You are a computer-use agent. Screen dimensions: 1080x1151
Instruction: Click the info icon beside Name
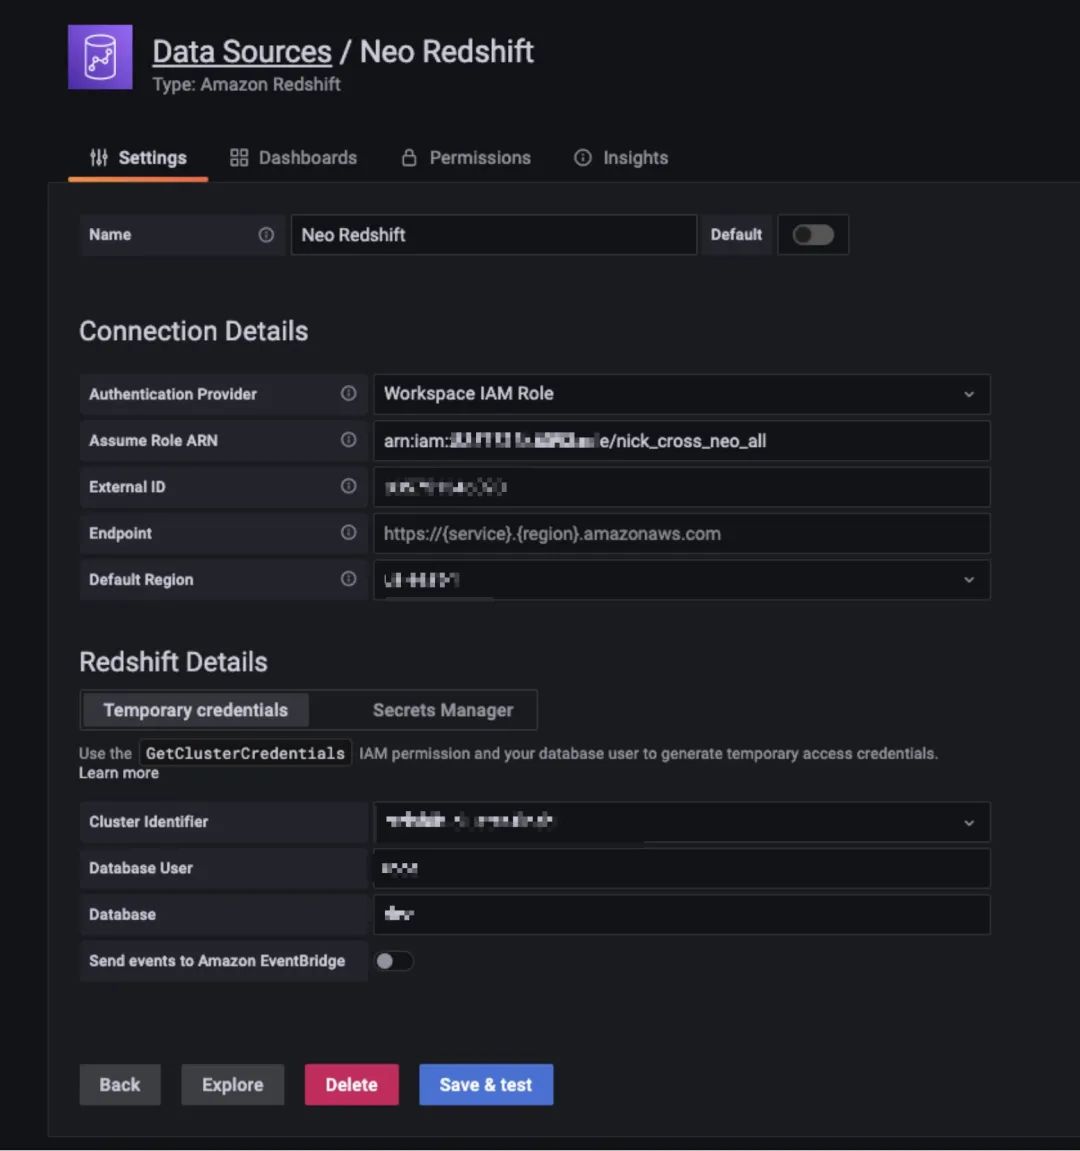pos(267,235)
